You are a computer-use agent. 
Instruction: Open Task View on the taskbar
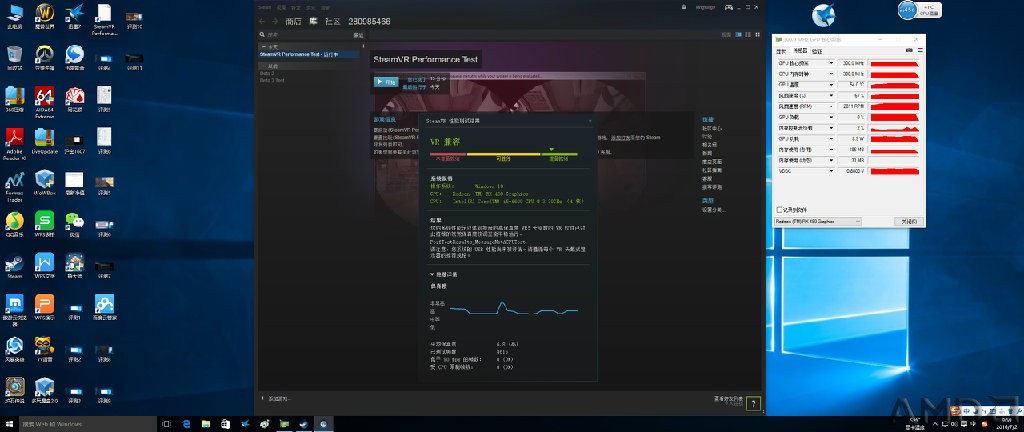click(166, 424)
